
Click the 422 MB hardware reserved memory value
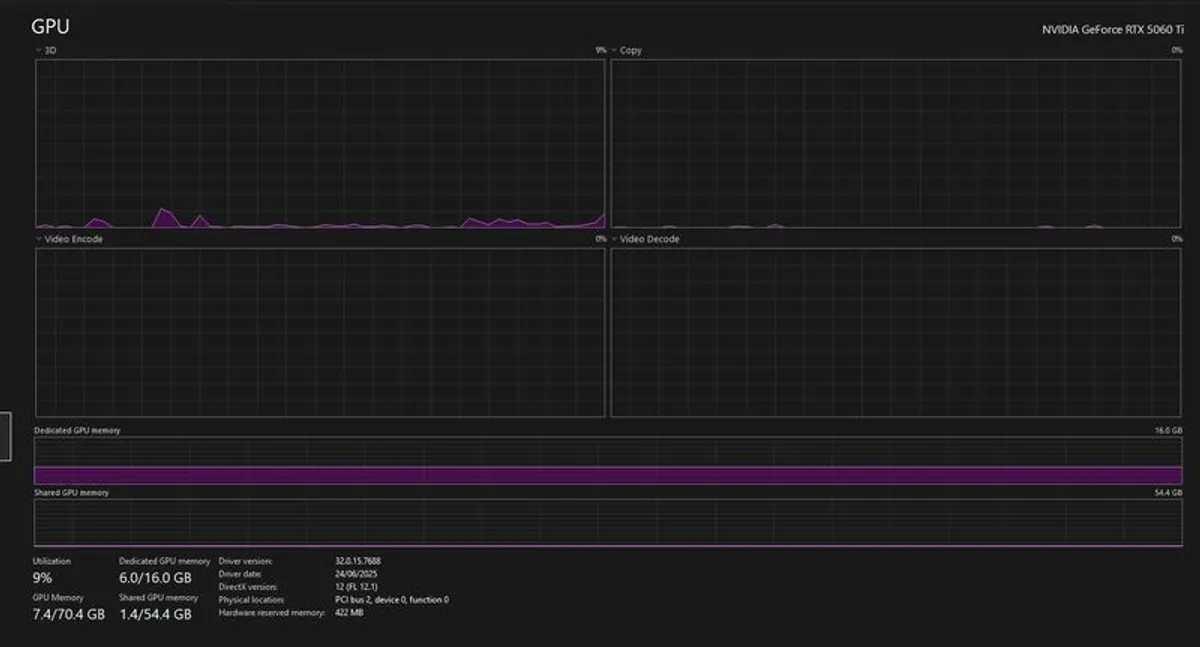click(x=349, y=613)
